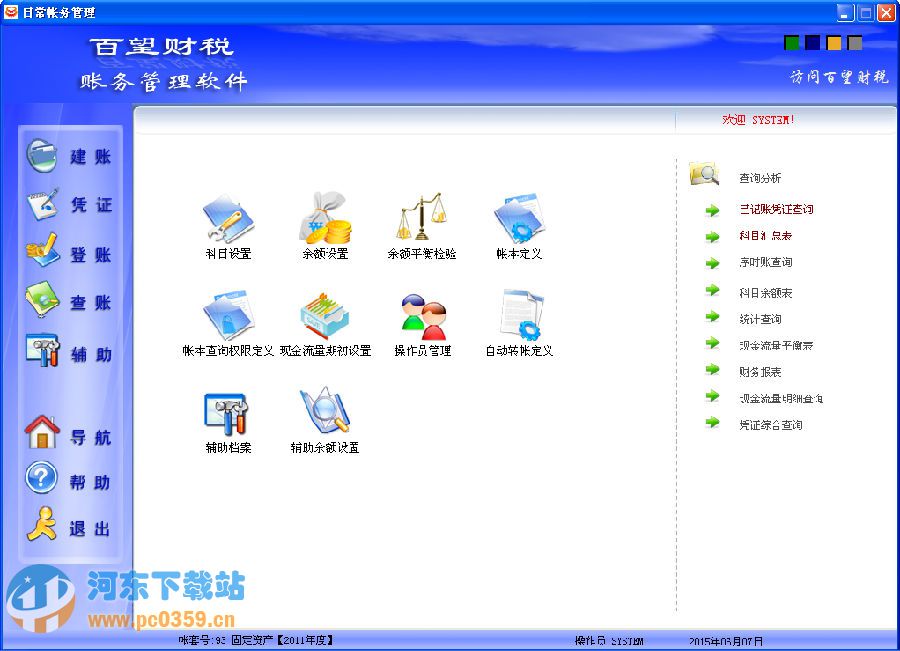Open the 辅助档案 hammer icon

coord(225,417)
